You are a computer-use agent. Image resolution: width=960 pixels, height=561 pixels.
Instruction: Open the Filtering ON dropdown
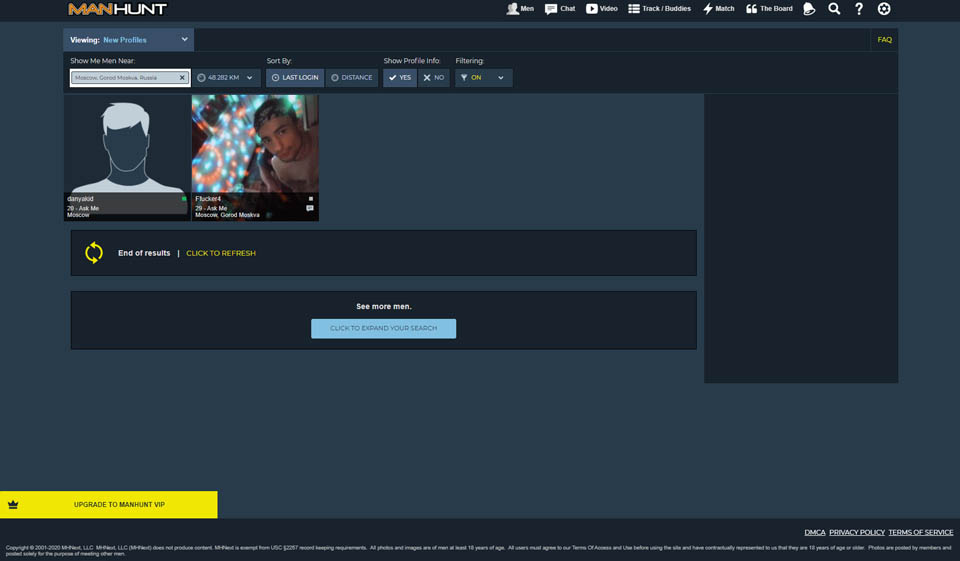point(484,78)
